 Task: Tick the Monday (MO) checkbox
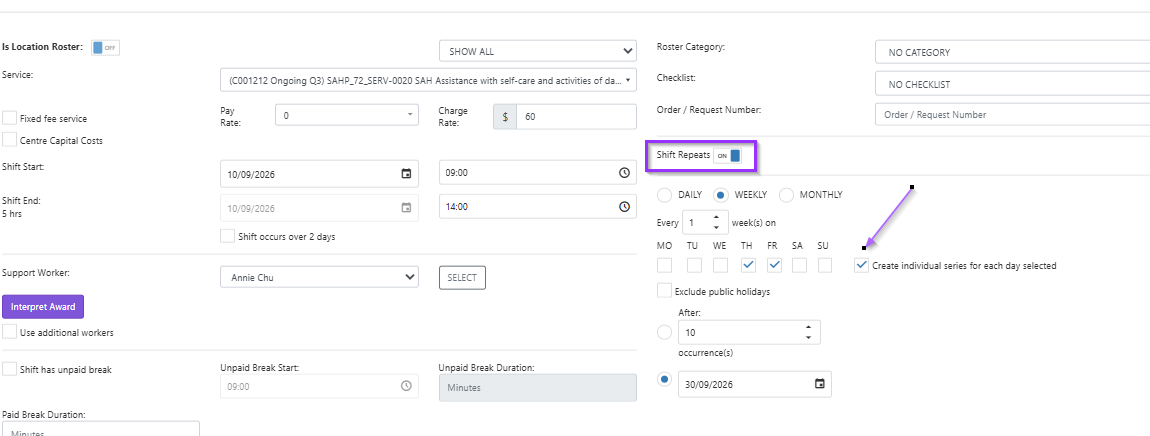coord(664,265)
